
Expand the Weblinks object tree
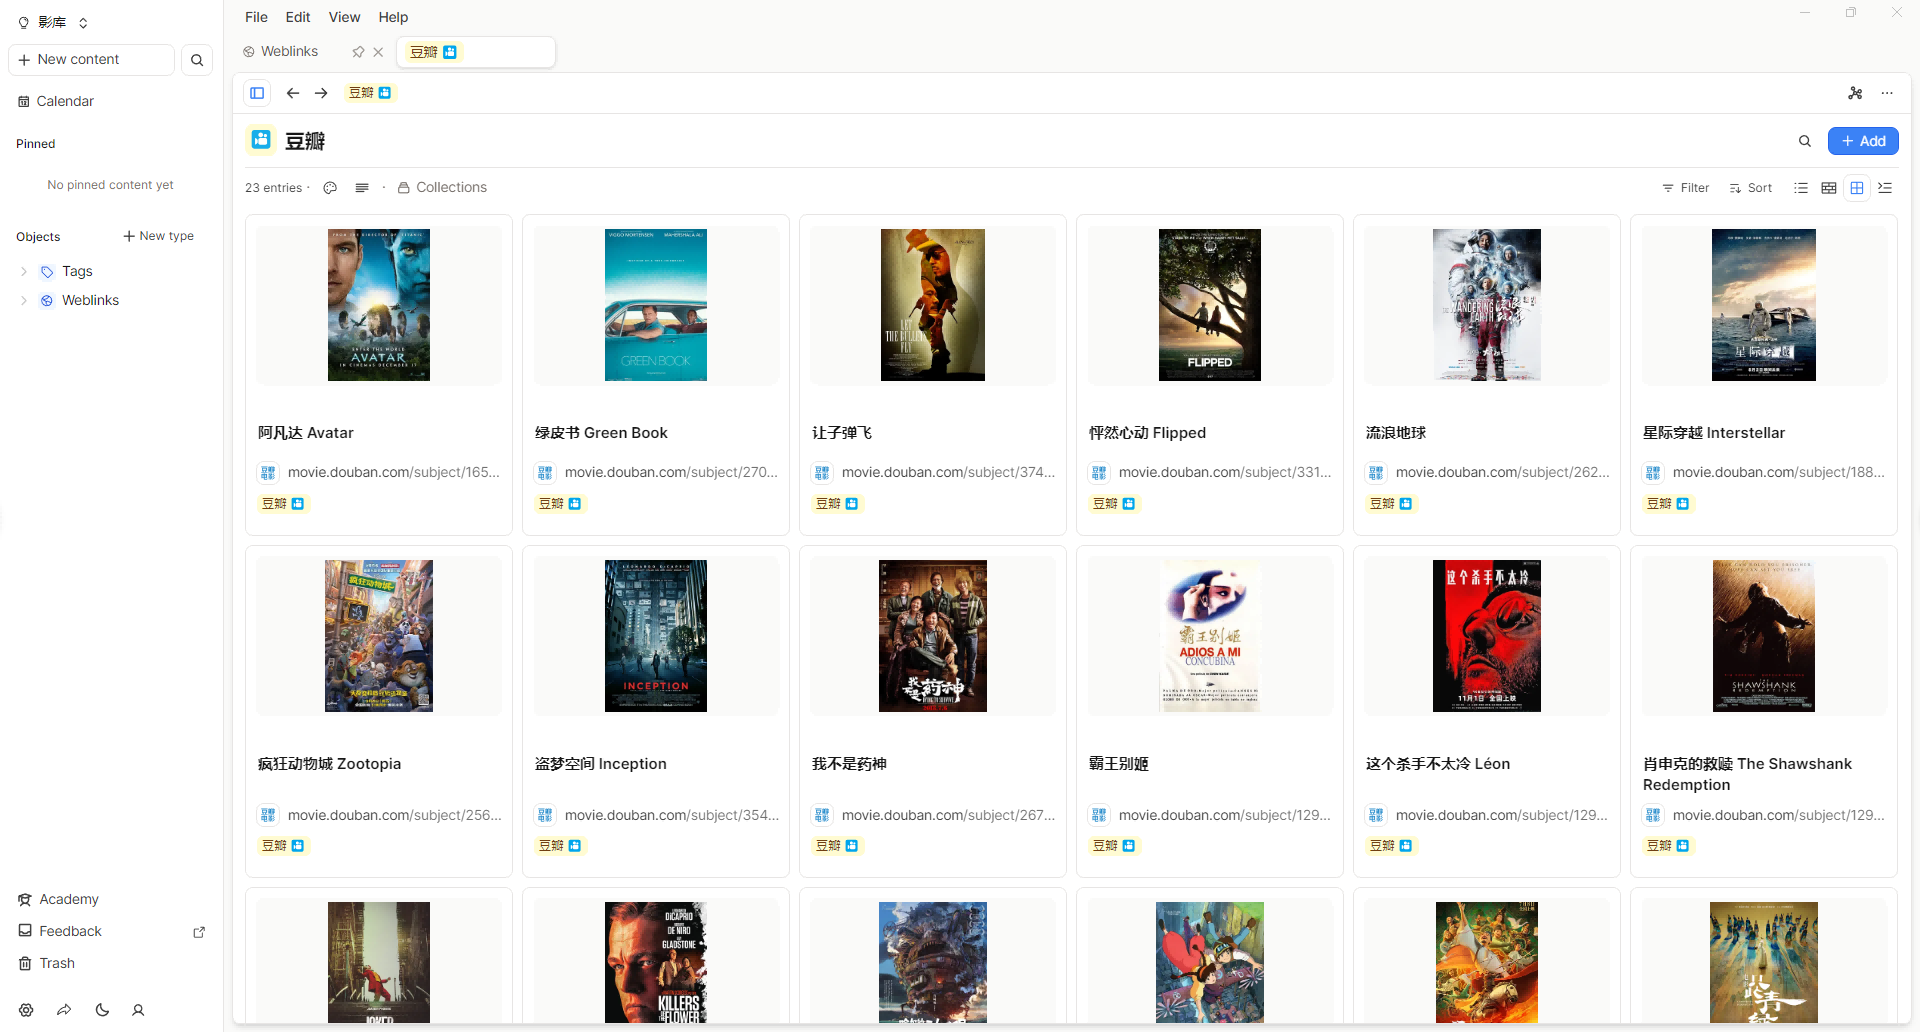coord(24,300)
